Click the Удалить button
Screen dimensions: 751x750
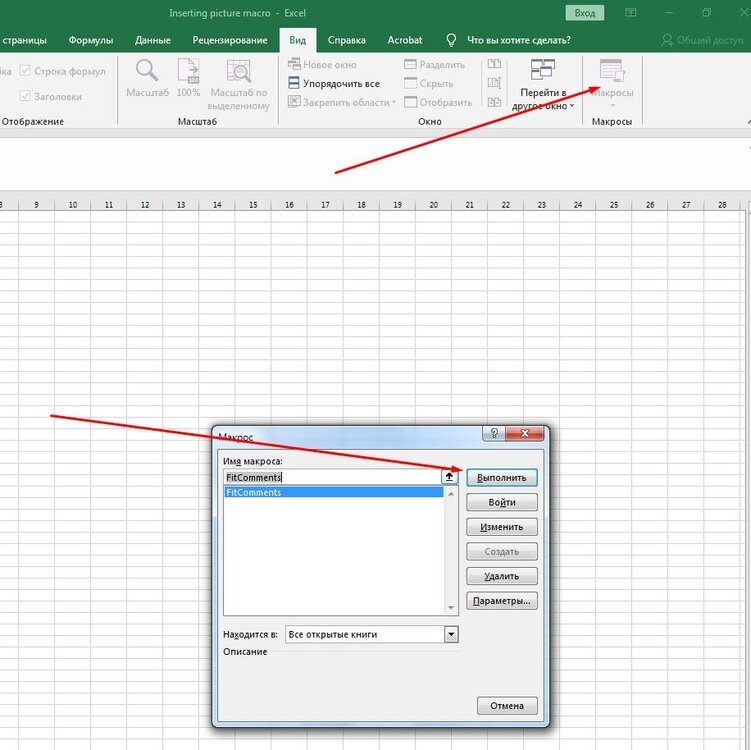[501, 576]
